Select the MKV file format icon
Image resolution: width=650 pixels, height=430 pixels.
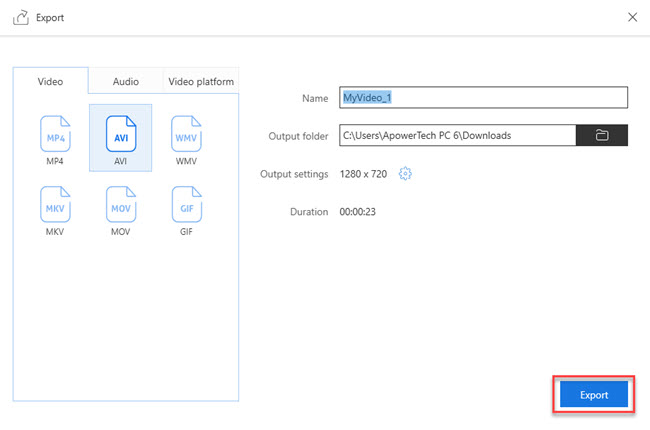pos(55,204)
